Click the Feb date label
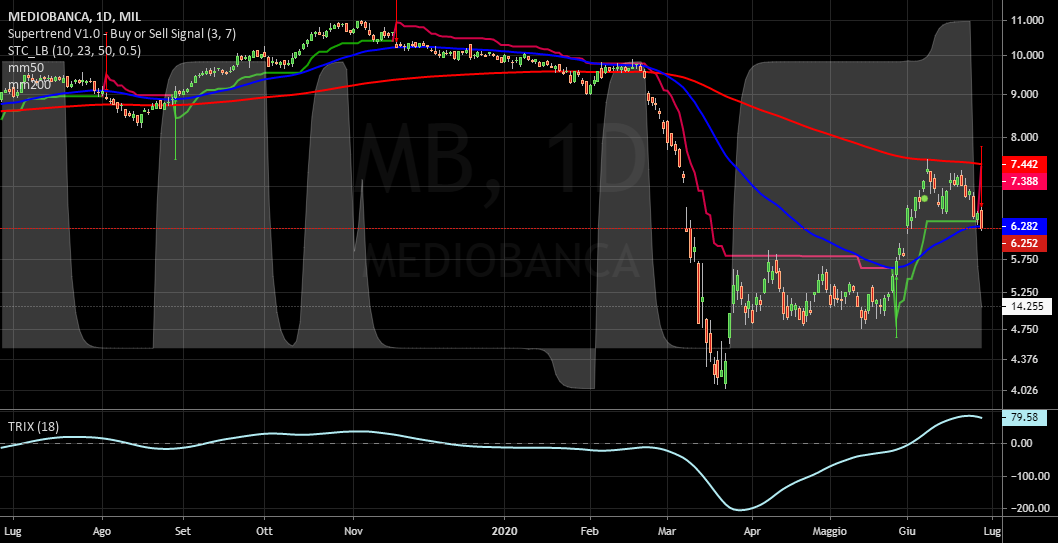1058x543 pixels. coord(590,532)
